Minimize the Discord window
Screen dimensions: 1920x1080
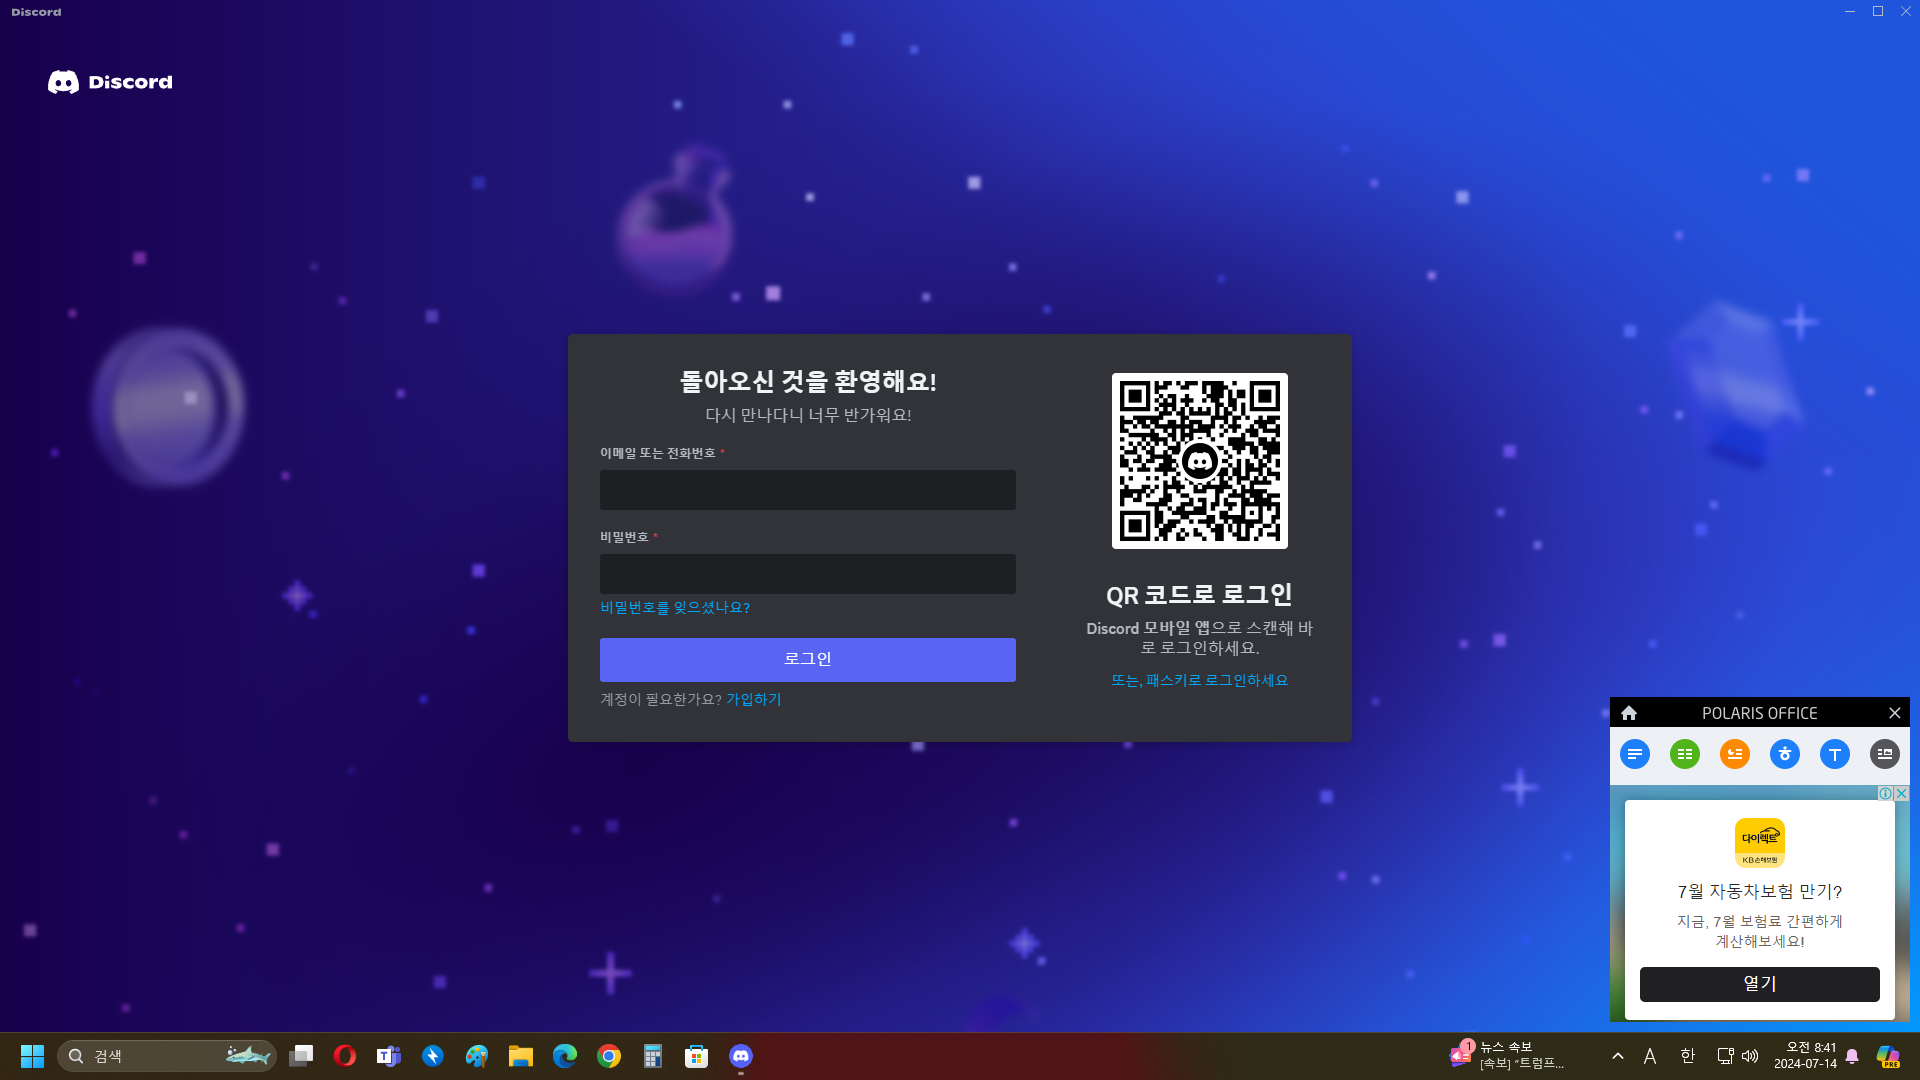(x=1850, y=11)
